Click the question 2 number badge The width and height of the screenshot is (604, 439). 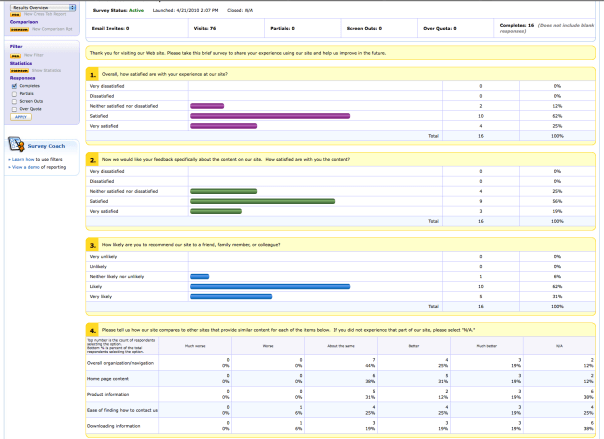[92, 159]
